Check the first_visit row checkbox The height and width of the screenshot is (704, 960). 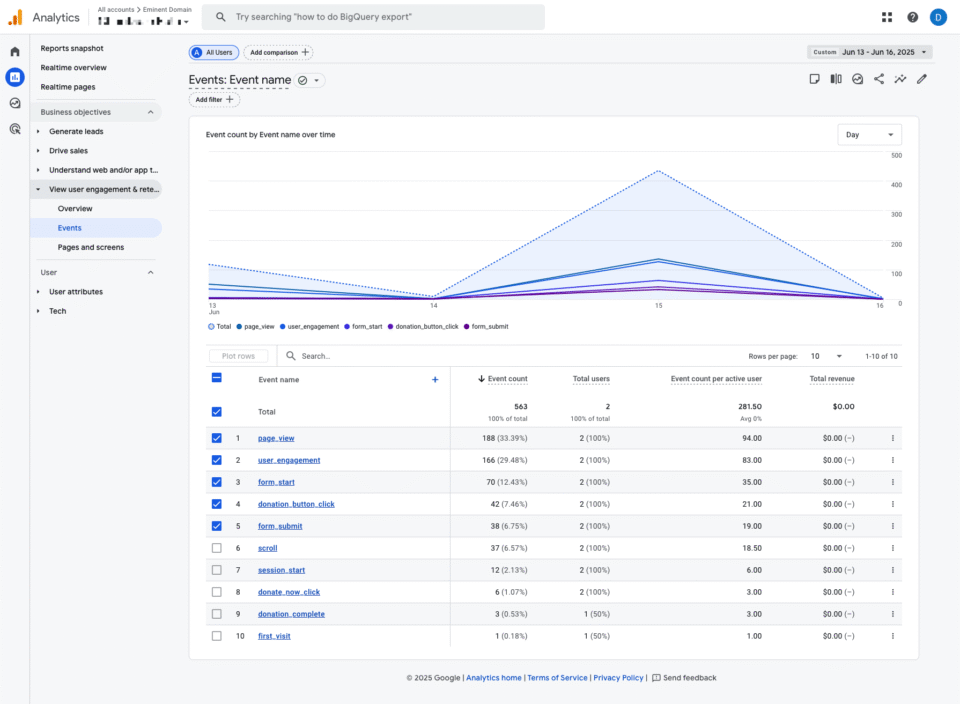217,636
